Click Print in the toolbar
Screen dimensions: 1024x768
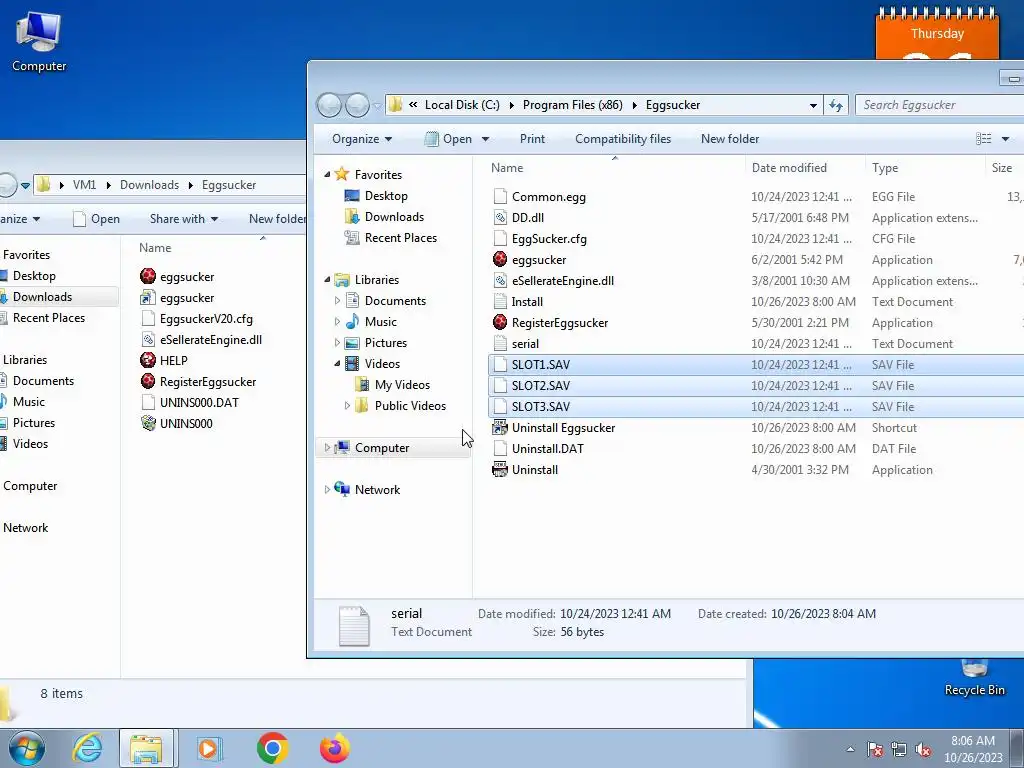point(532,139)
